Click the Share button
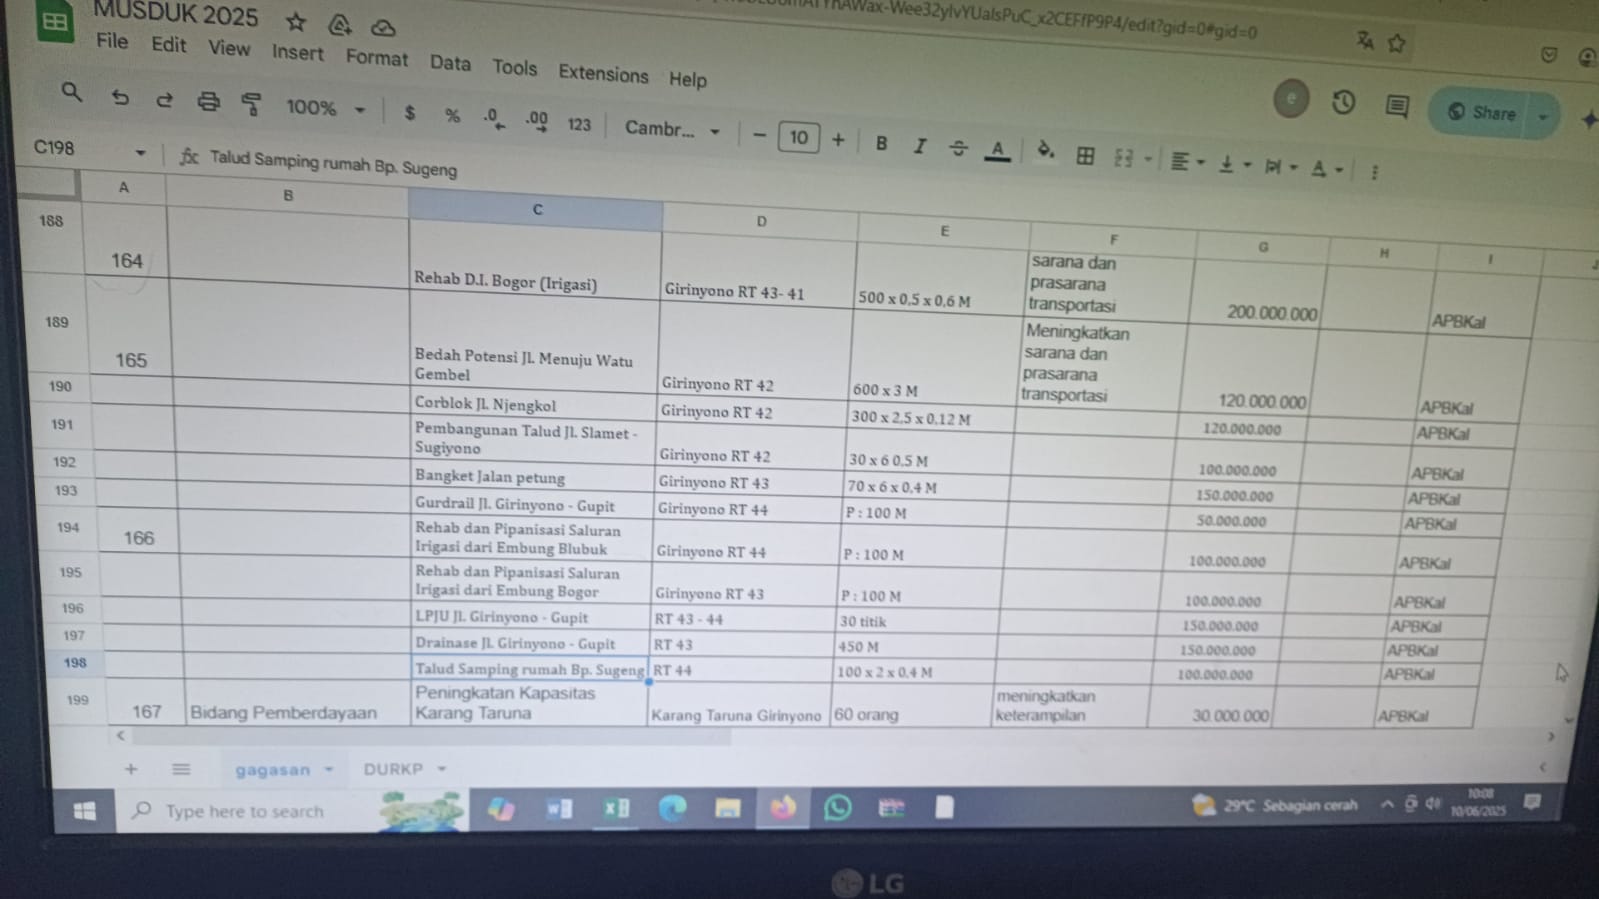 coord(1482,113)
